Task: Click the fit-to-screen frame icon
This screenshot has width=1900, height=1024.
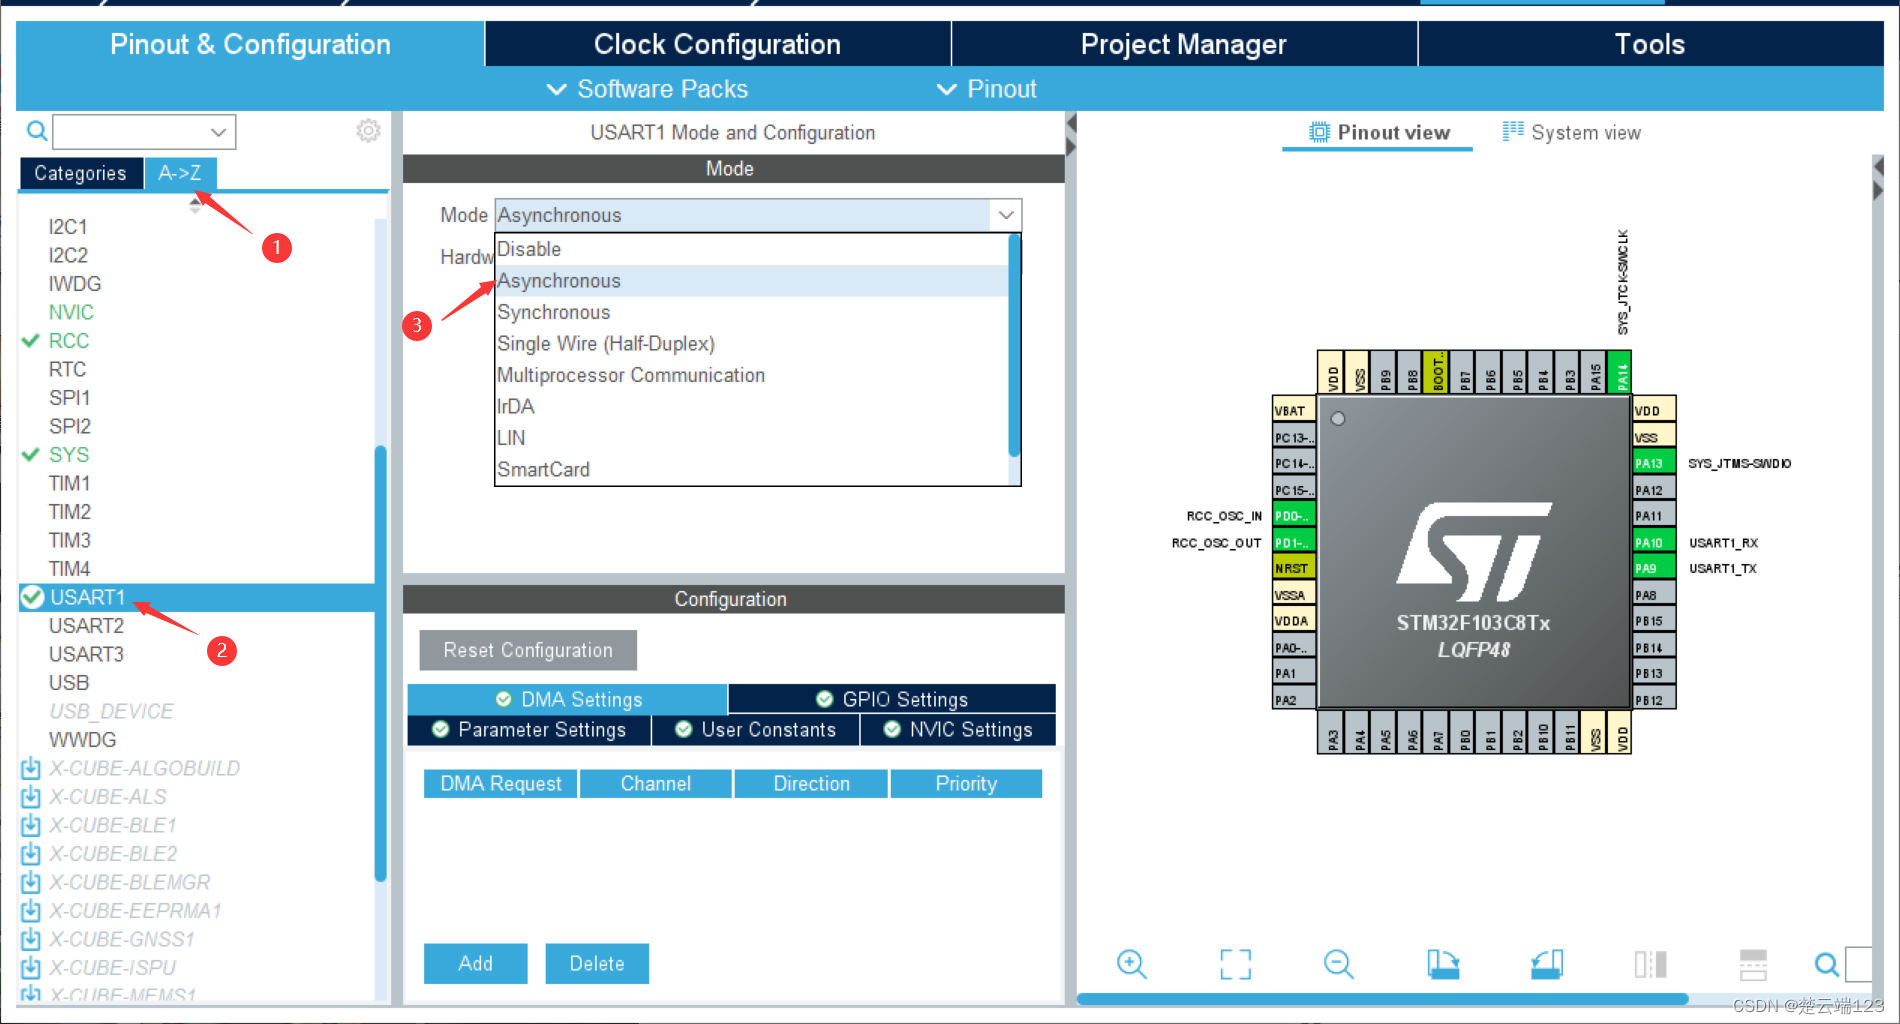Action: point(1235,964)
